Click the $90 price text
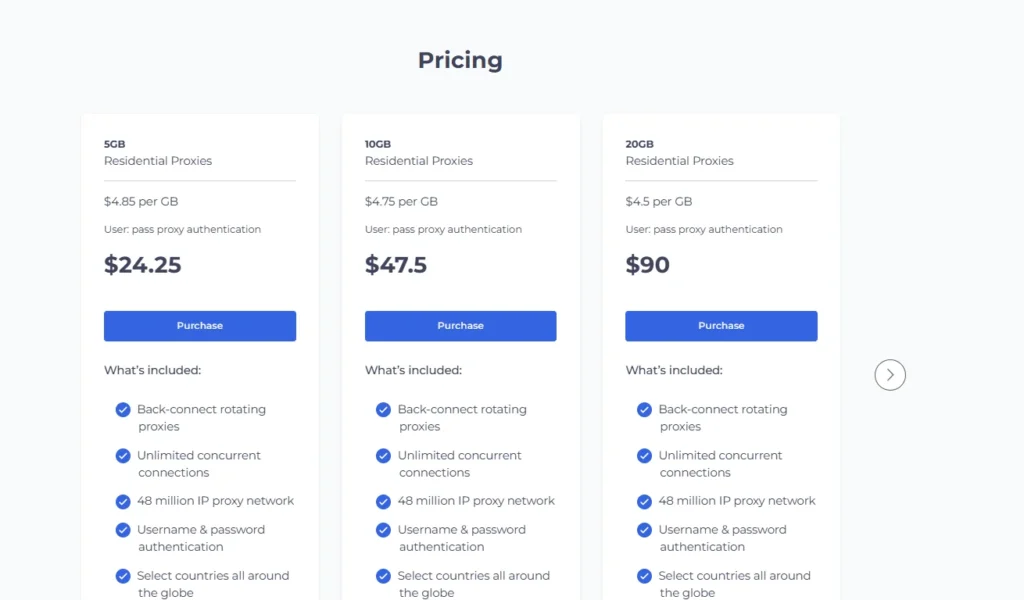Screen dimensions: 1024x600 647,264
